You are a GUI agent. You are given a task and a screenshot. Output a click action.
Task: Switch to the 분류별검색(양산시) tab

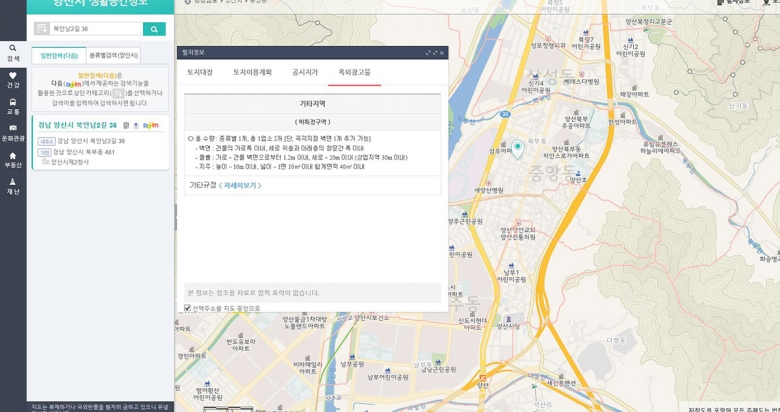(113, 56)
